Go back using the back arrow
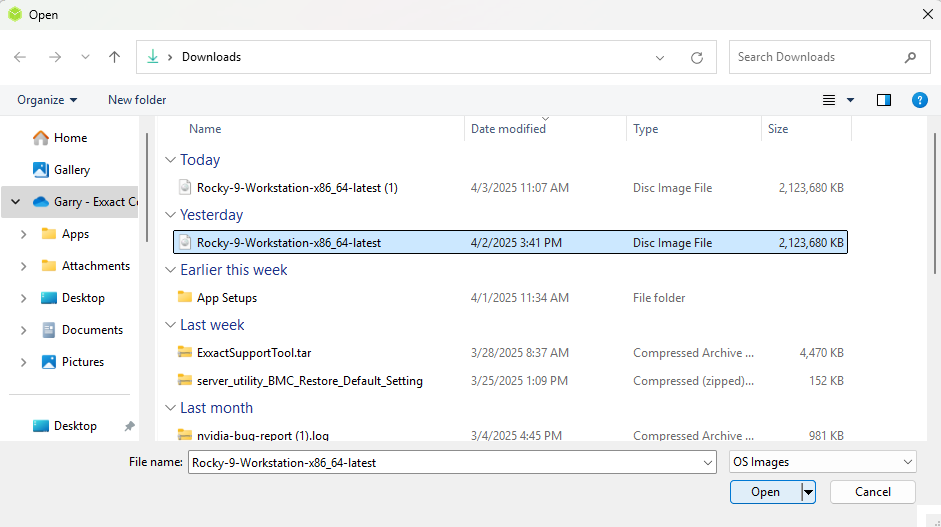 20,57
